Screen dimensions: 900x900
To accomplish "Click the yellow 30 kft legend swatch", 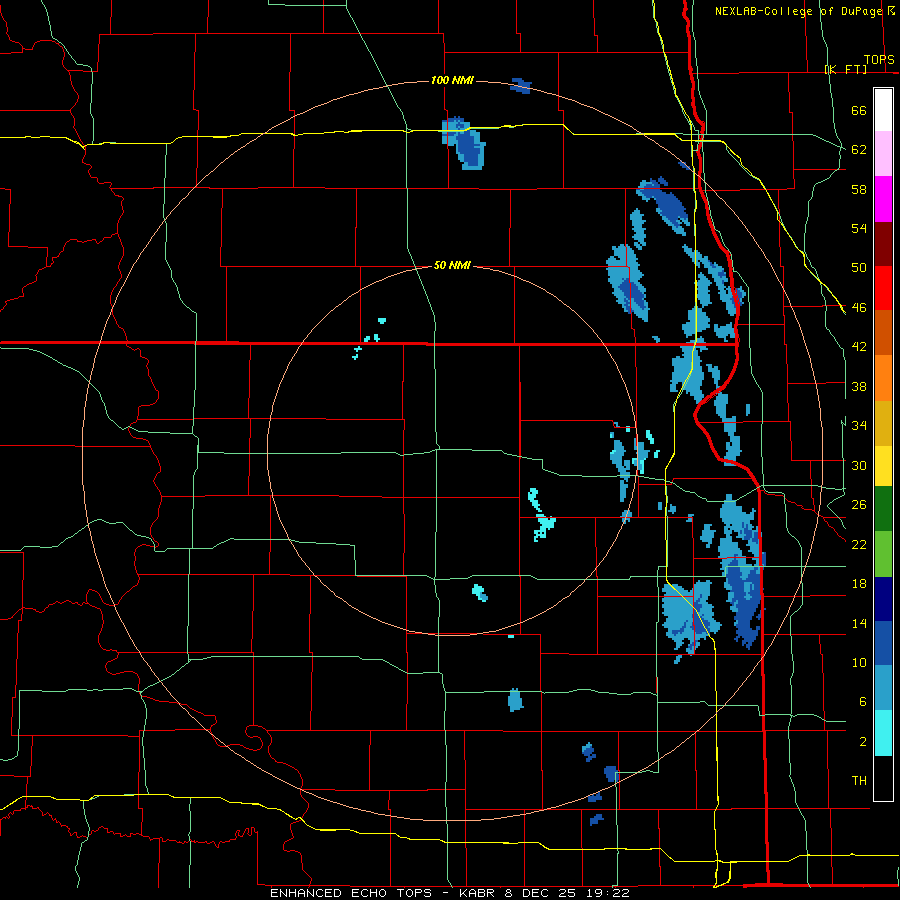I will (x=883, y=466).
